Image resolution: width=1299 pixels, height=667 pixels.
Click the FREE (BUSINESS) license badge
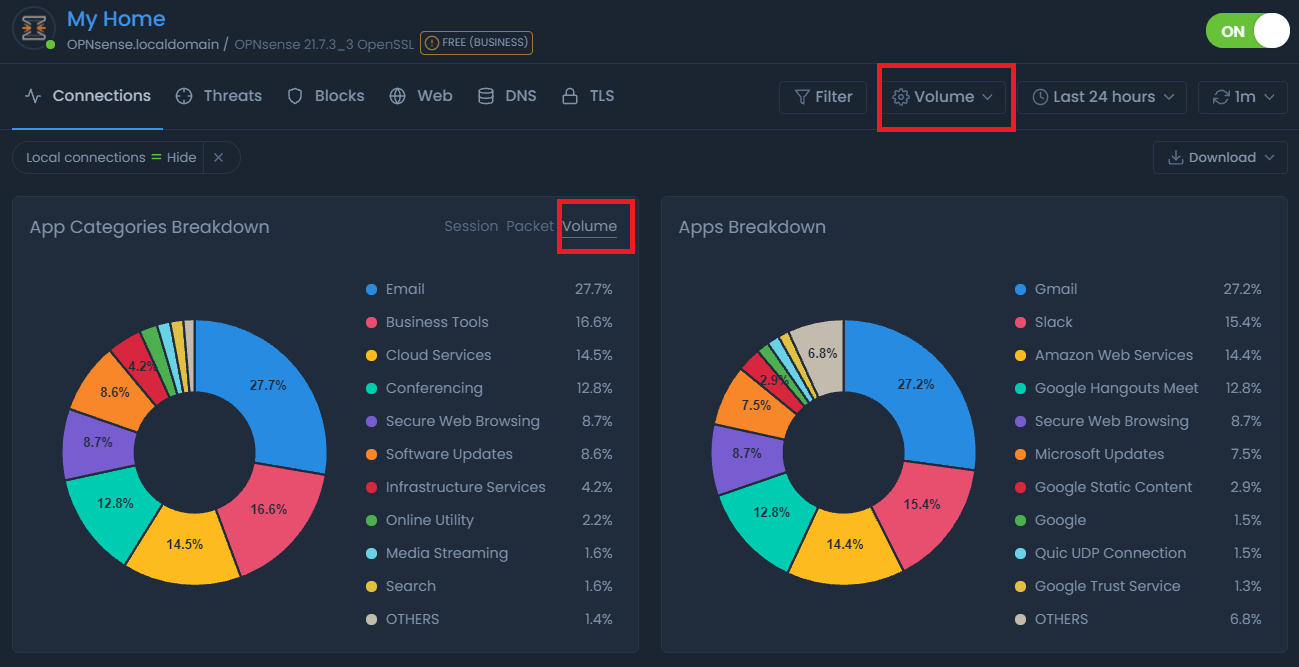coord(476,43)
